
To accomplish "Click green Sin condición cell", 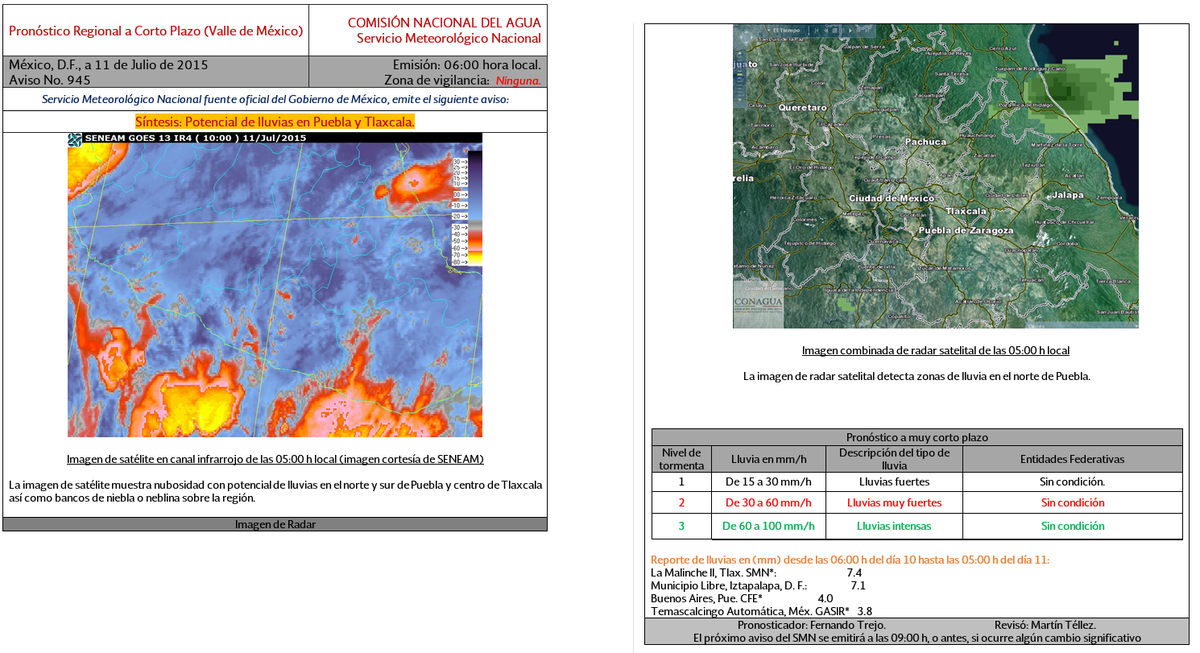I will click(x=1072, y=526).
